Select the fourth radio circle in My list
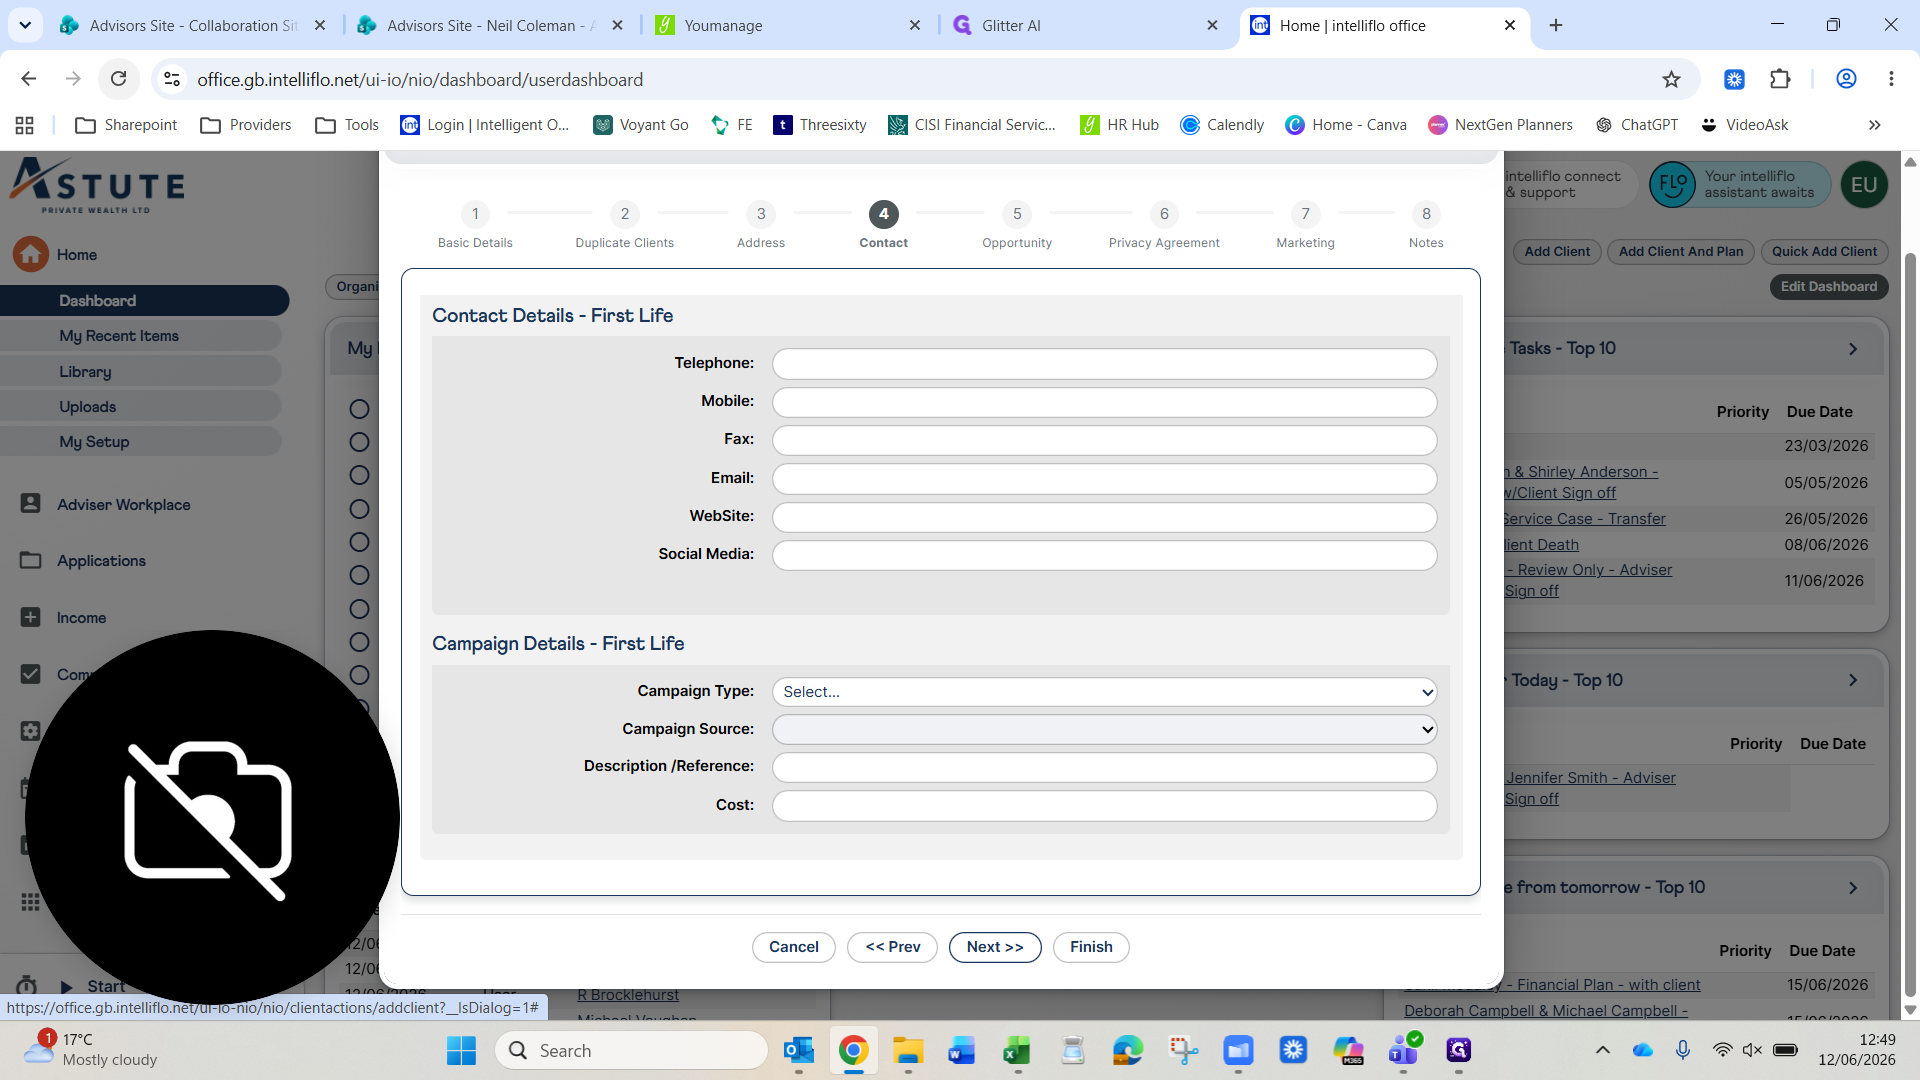This screenshot has height=1080, width=1920. pos(359,509)
